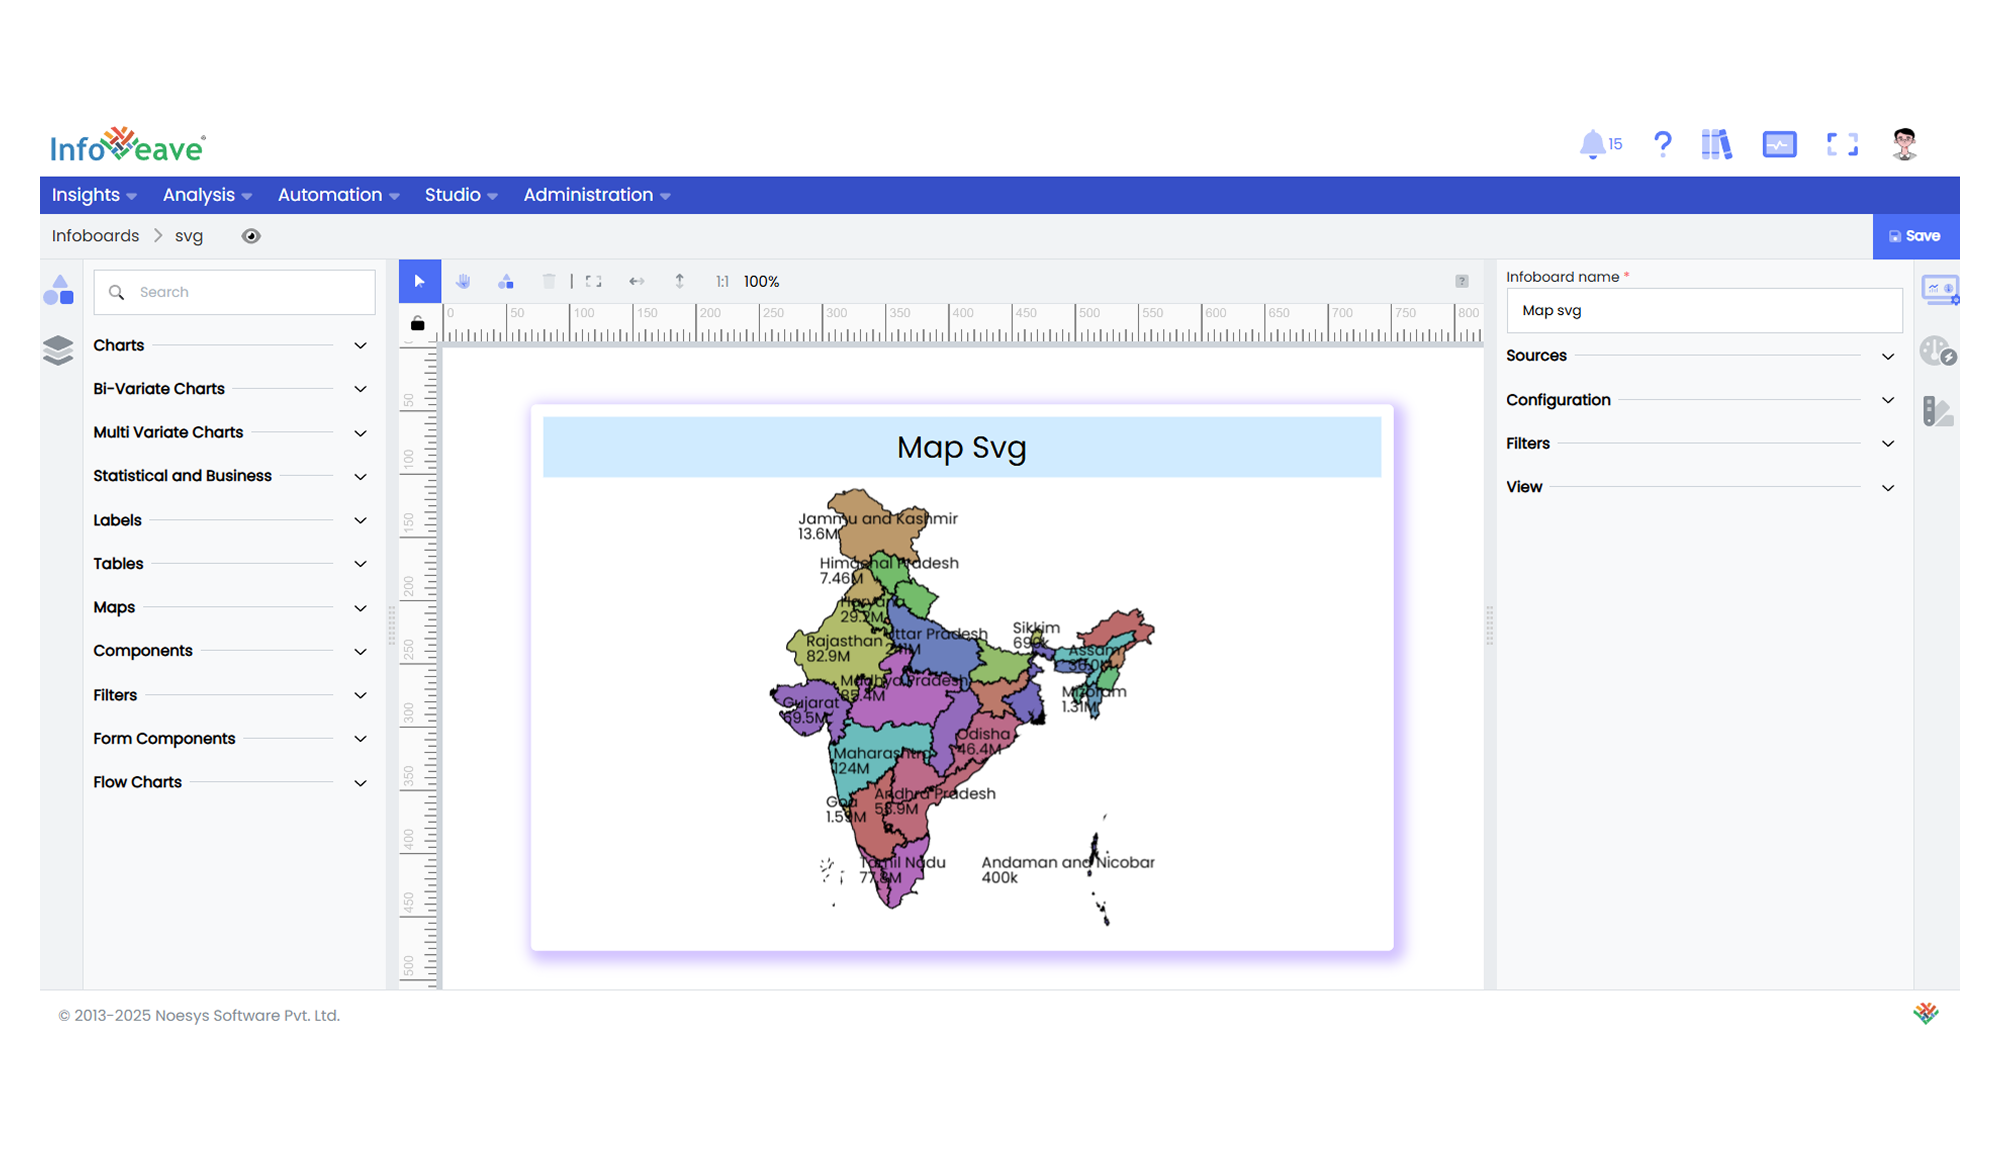Open the Automation menu
The height and width of the screenshot is (1160, 2000).
[338, 195]
